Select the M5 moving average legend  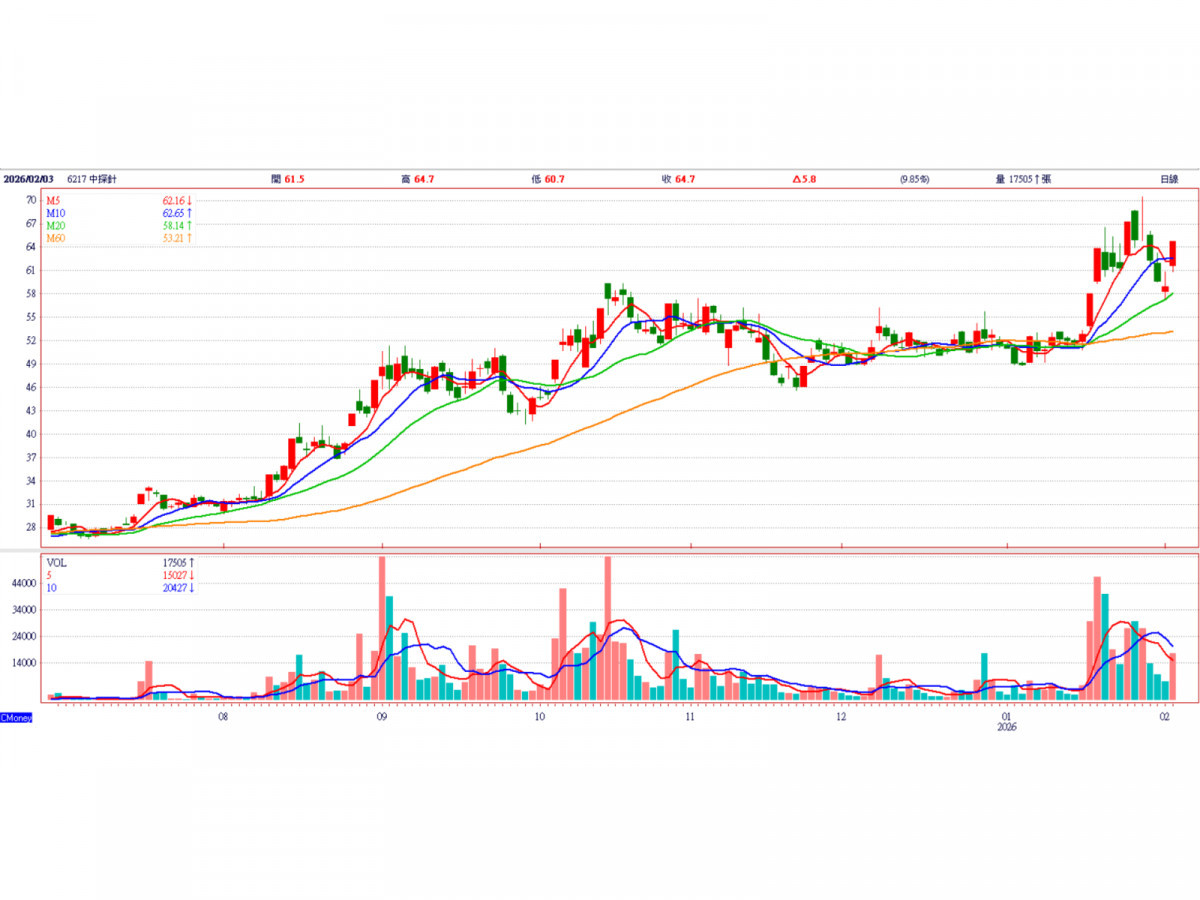[x=53, y=201]
